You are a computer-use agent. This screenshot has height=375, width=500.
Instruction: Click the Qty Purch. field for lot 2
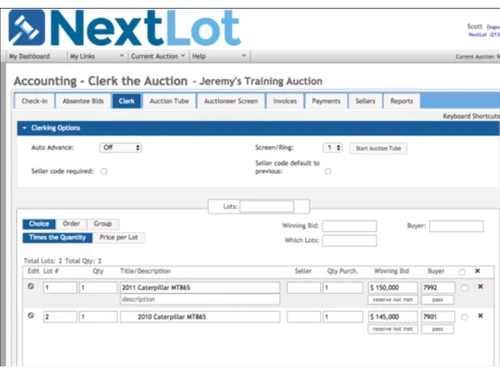(x=343, y=317)
